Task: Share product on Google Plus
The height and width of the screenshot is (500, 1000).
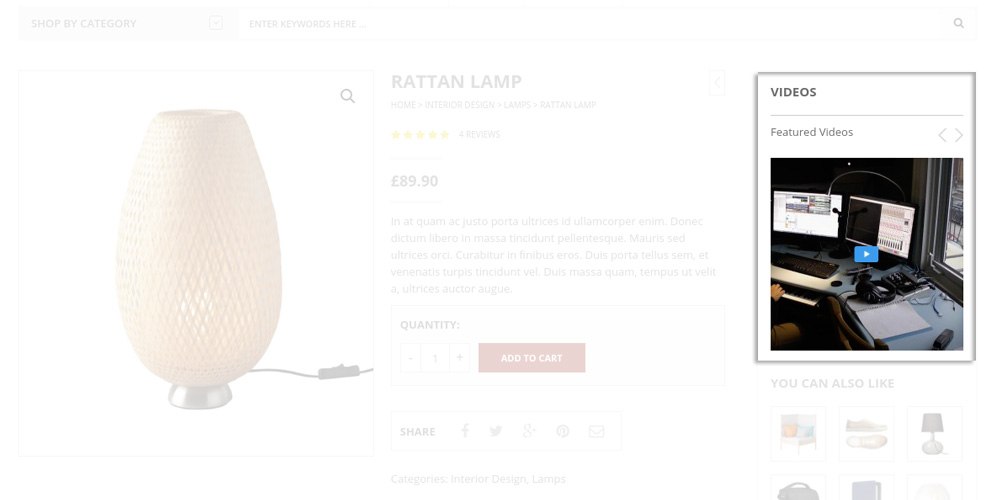Action: (529, 431)
